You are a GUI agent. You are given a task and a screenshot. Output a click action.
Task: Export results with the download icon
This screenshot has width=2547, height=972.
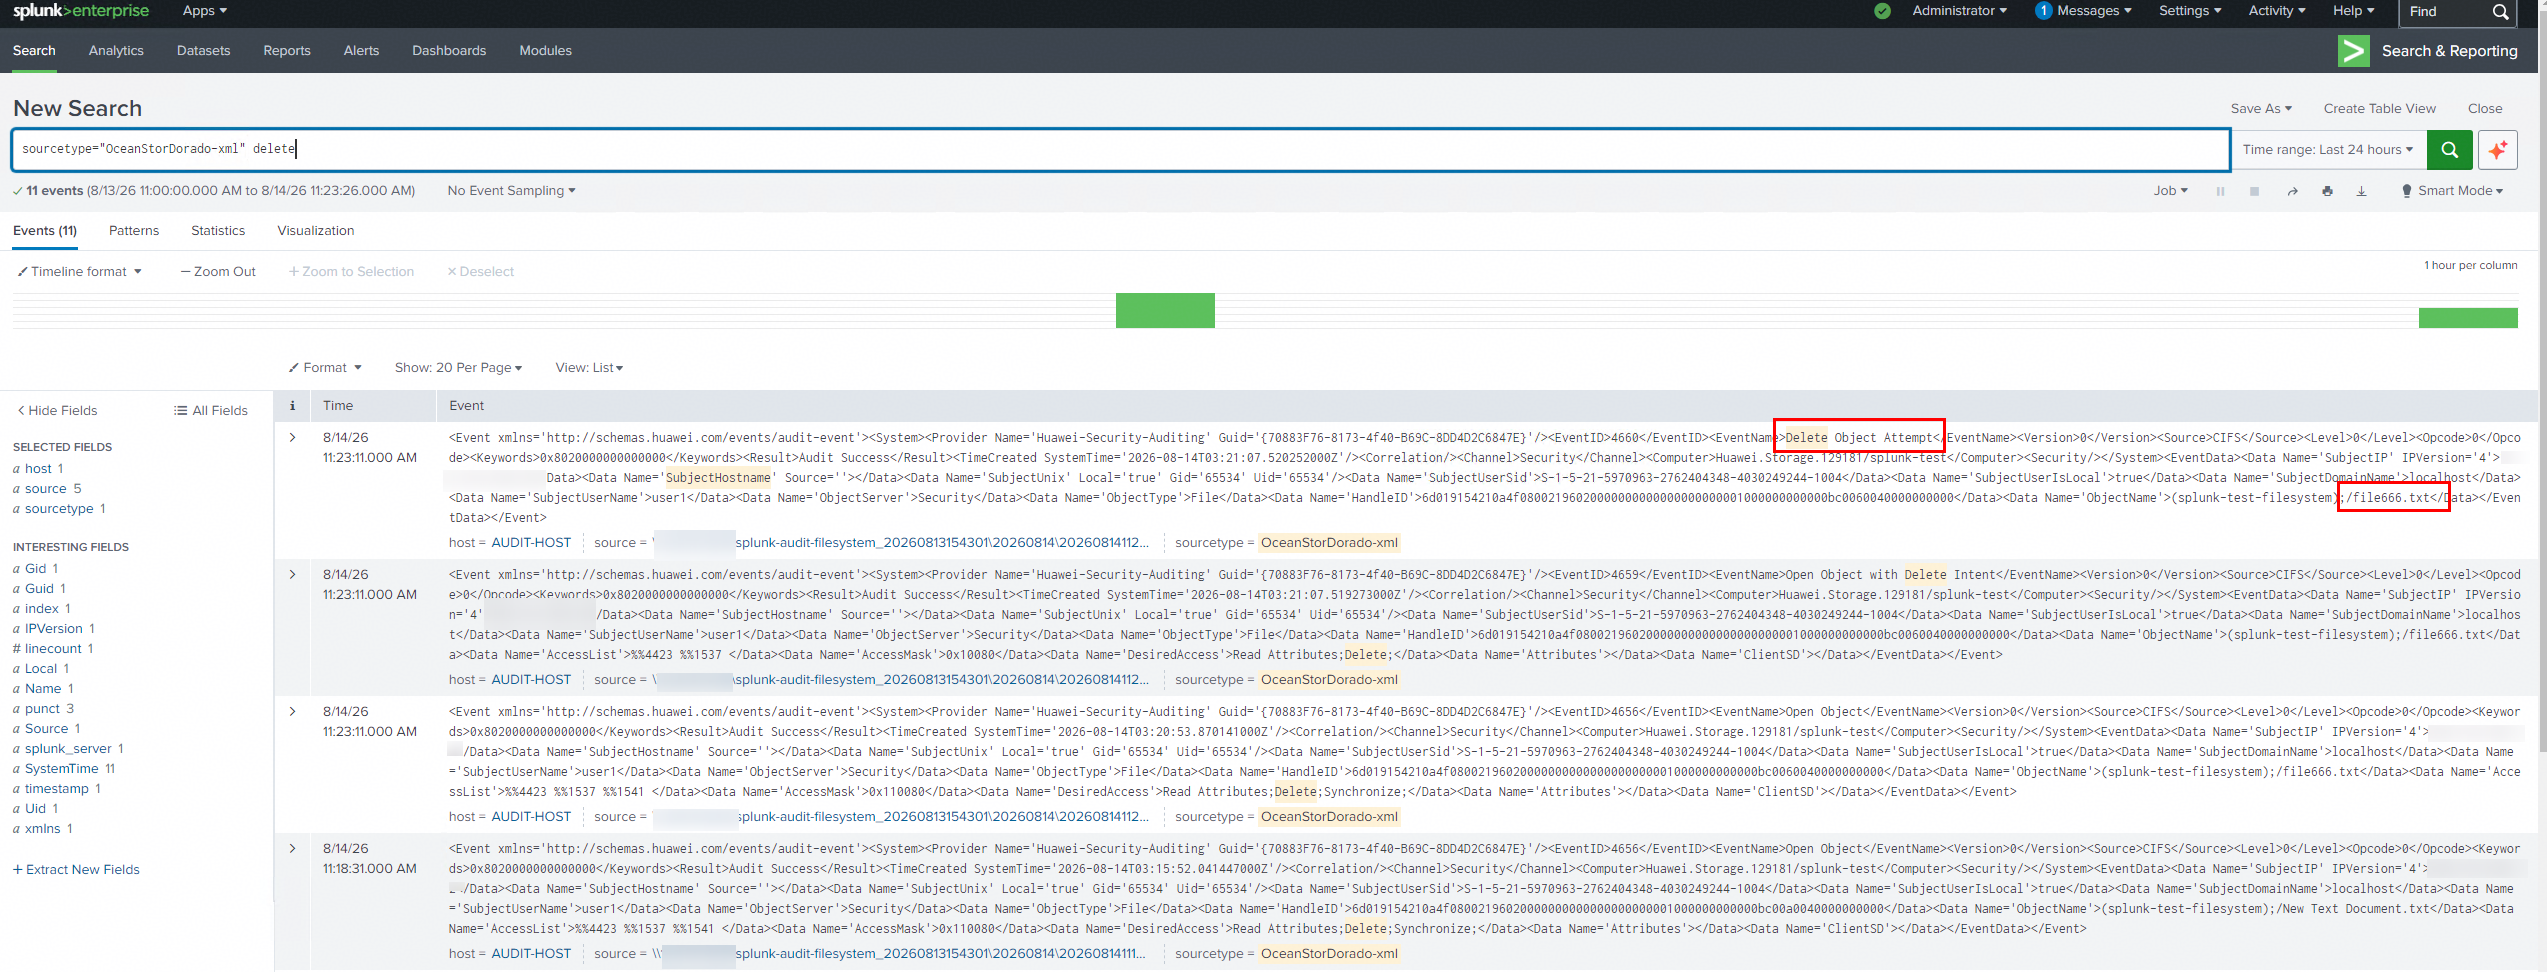(2361, 191)
